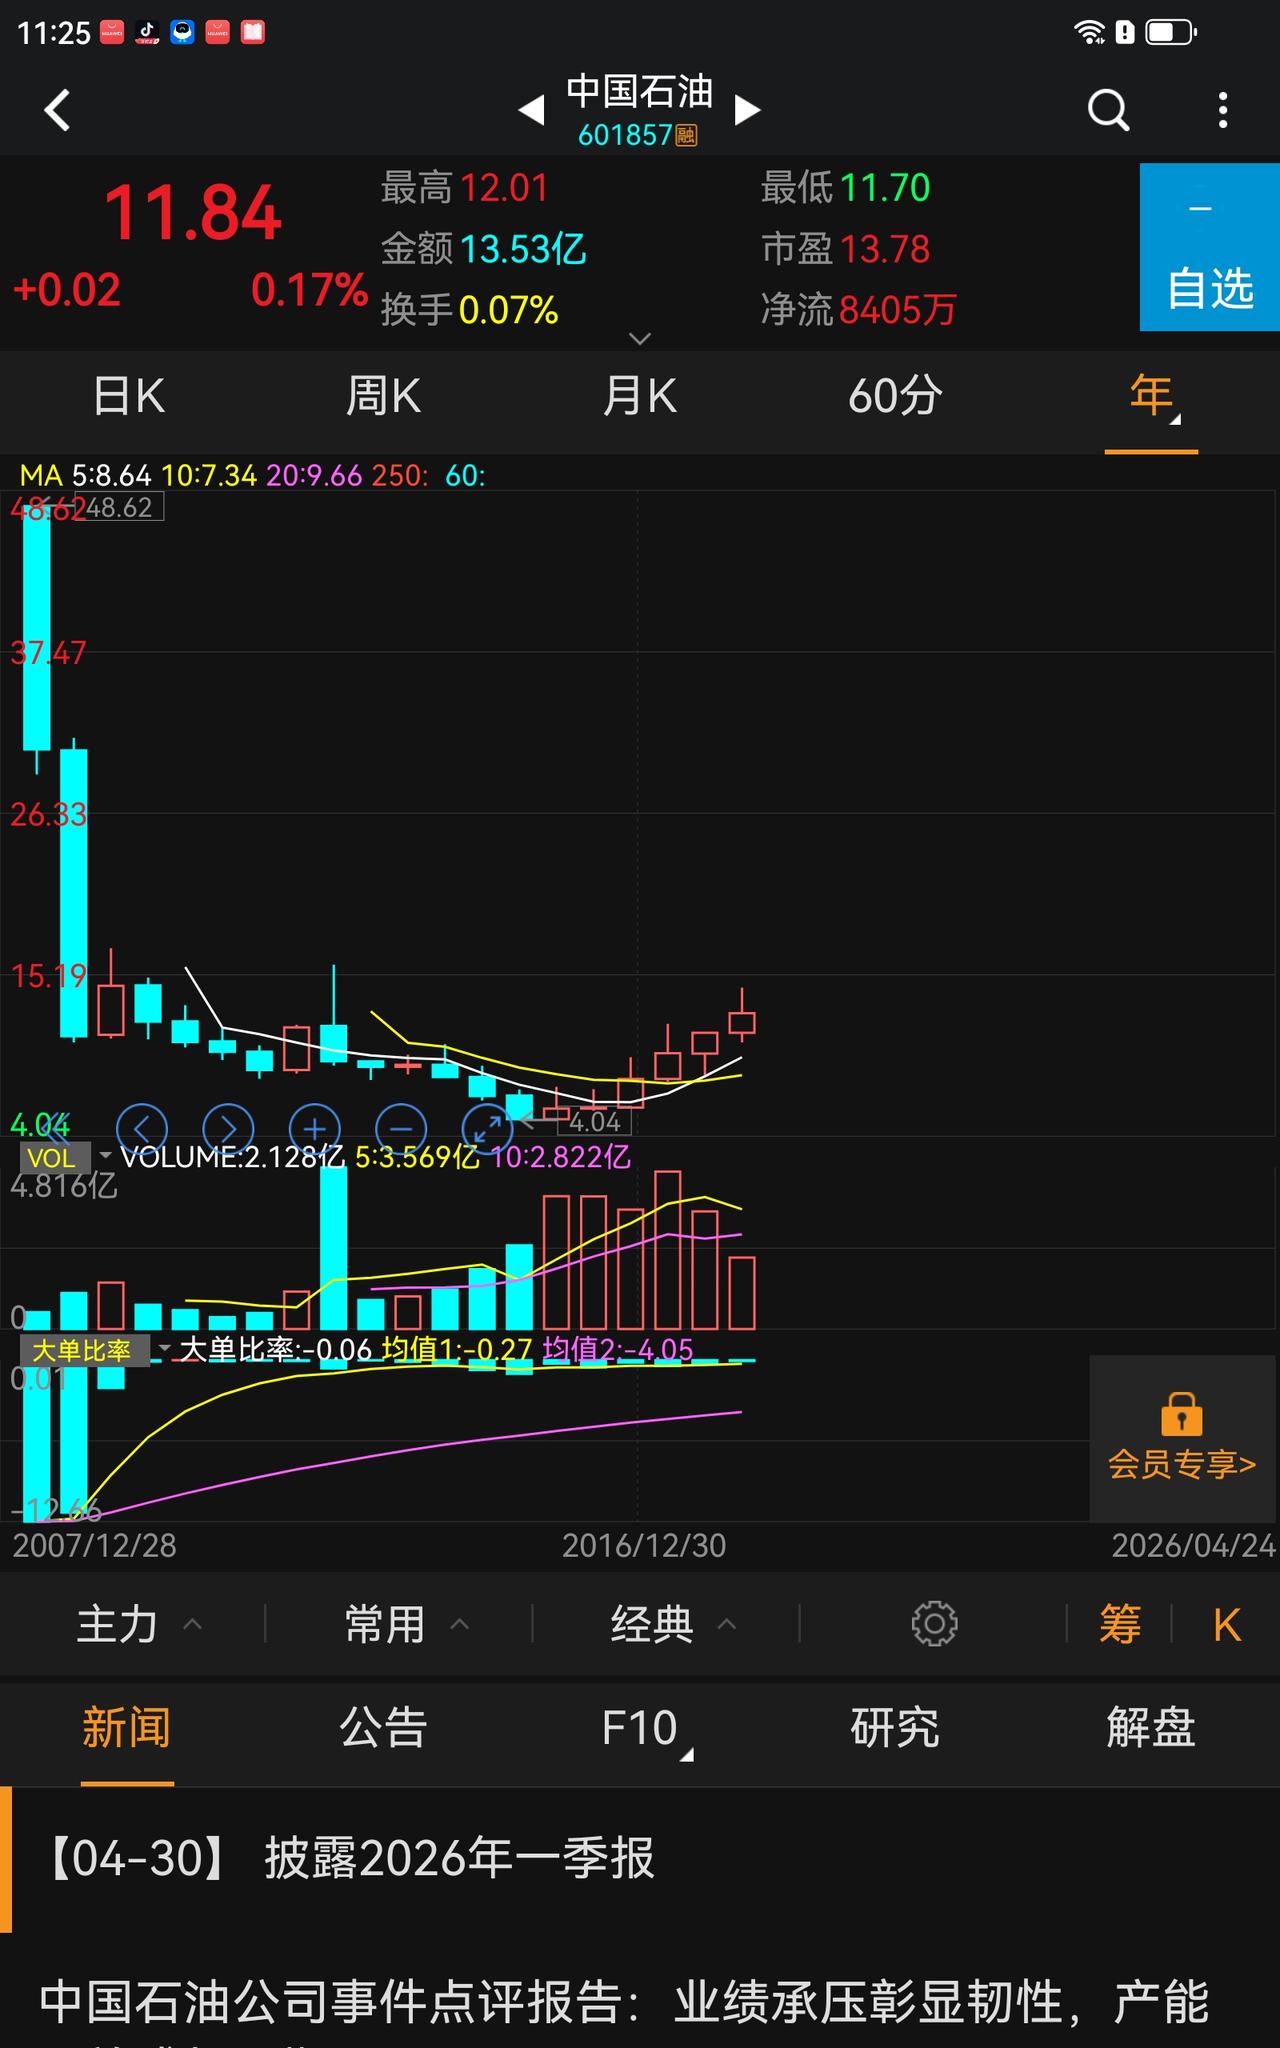
Task: Pan chart right with circled arrow
Action: pos(228,1129)
